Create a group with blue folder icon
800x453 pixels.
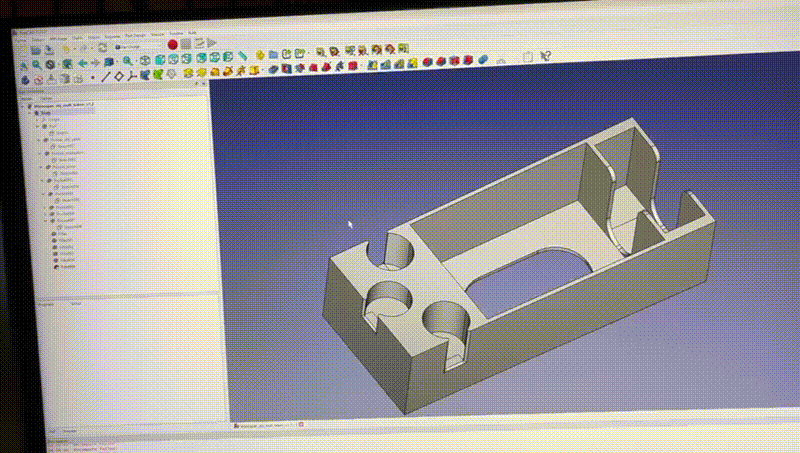tap(273, 54)
